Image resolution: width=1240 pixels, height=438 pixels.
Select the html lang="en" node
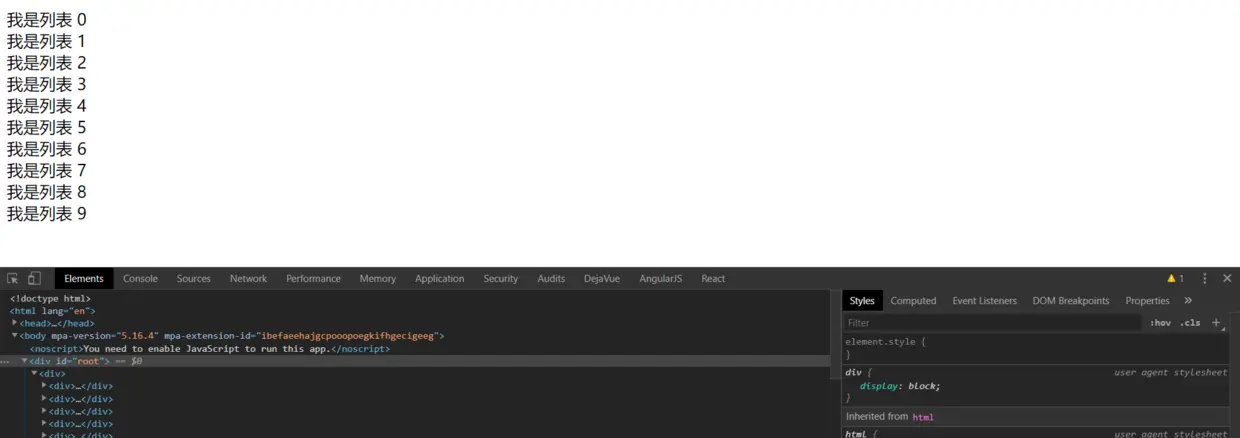(x=53, y=311)
